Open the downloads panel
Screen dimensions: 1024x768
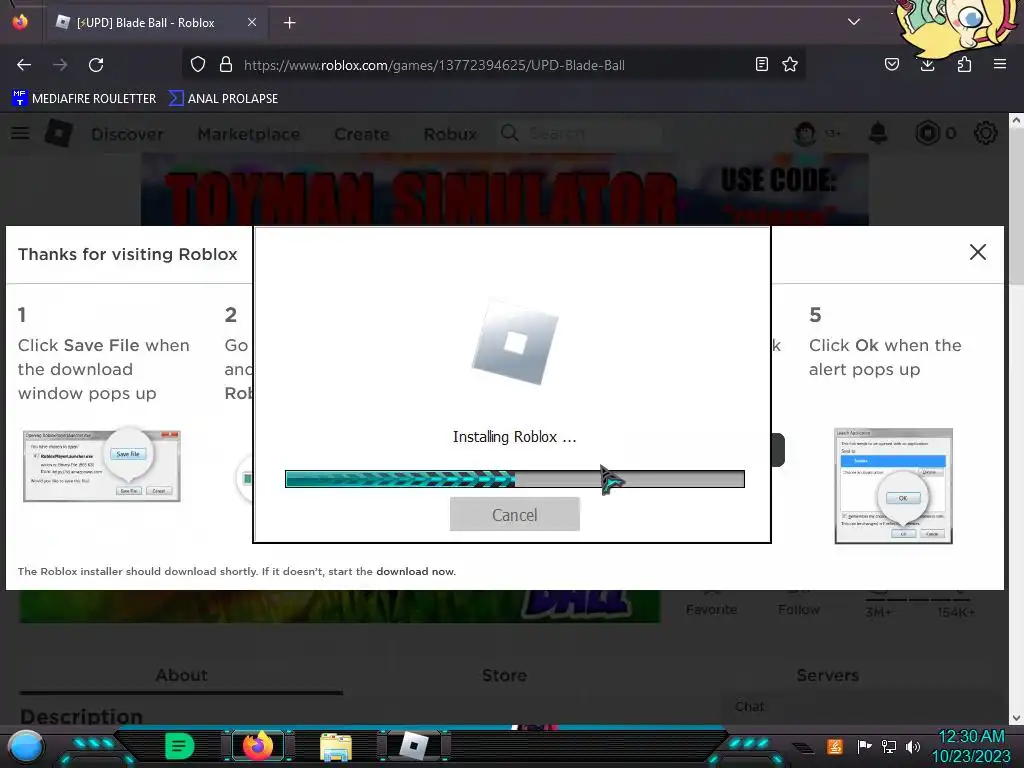coord(927,65)
